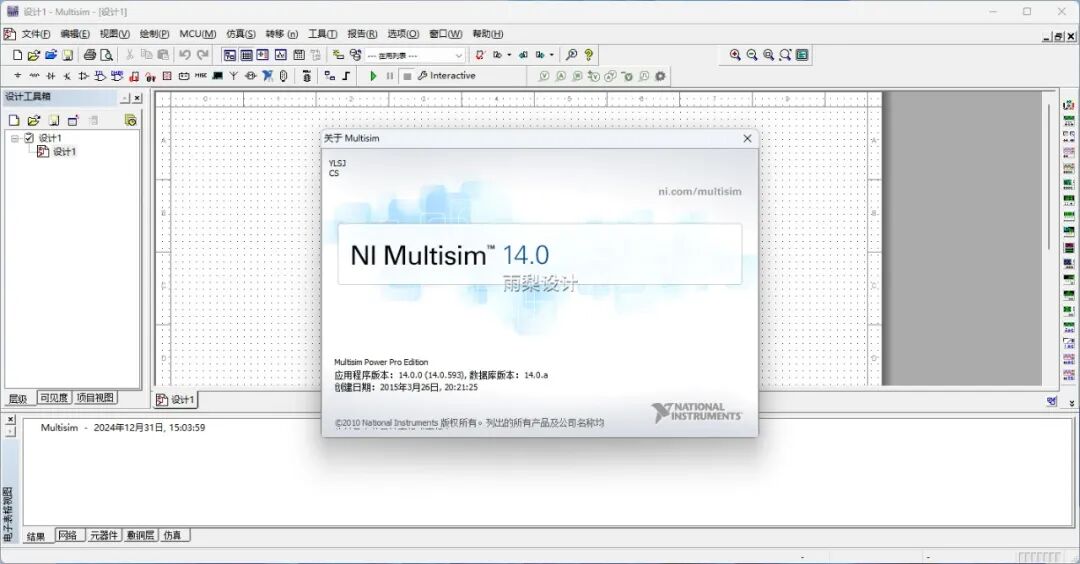Open the 帮助(H) menu

[x=488, y=34]
